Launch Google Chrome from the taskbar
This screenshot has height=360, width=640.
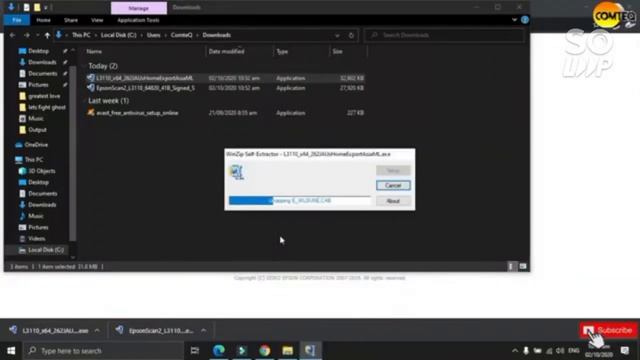264,351
